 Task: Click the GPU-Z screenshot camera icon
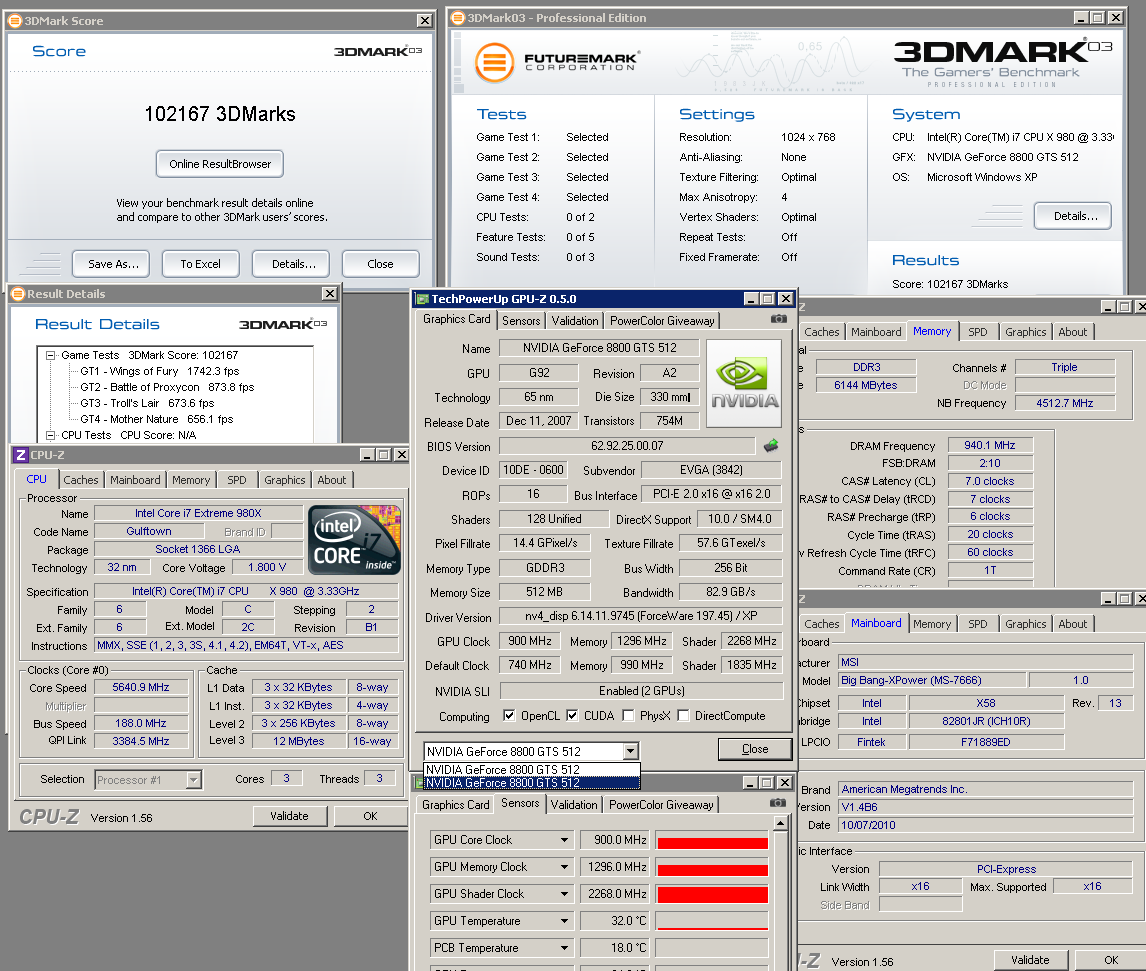coord(779,319)
